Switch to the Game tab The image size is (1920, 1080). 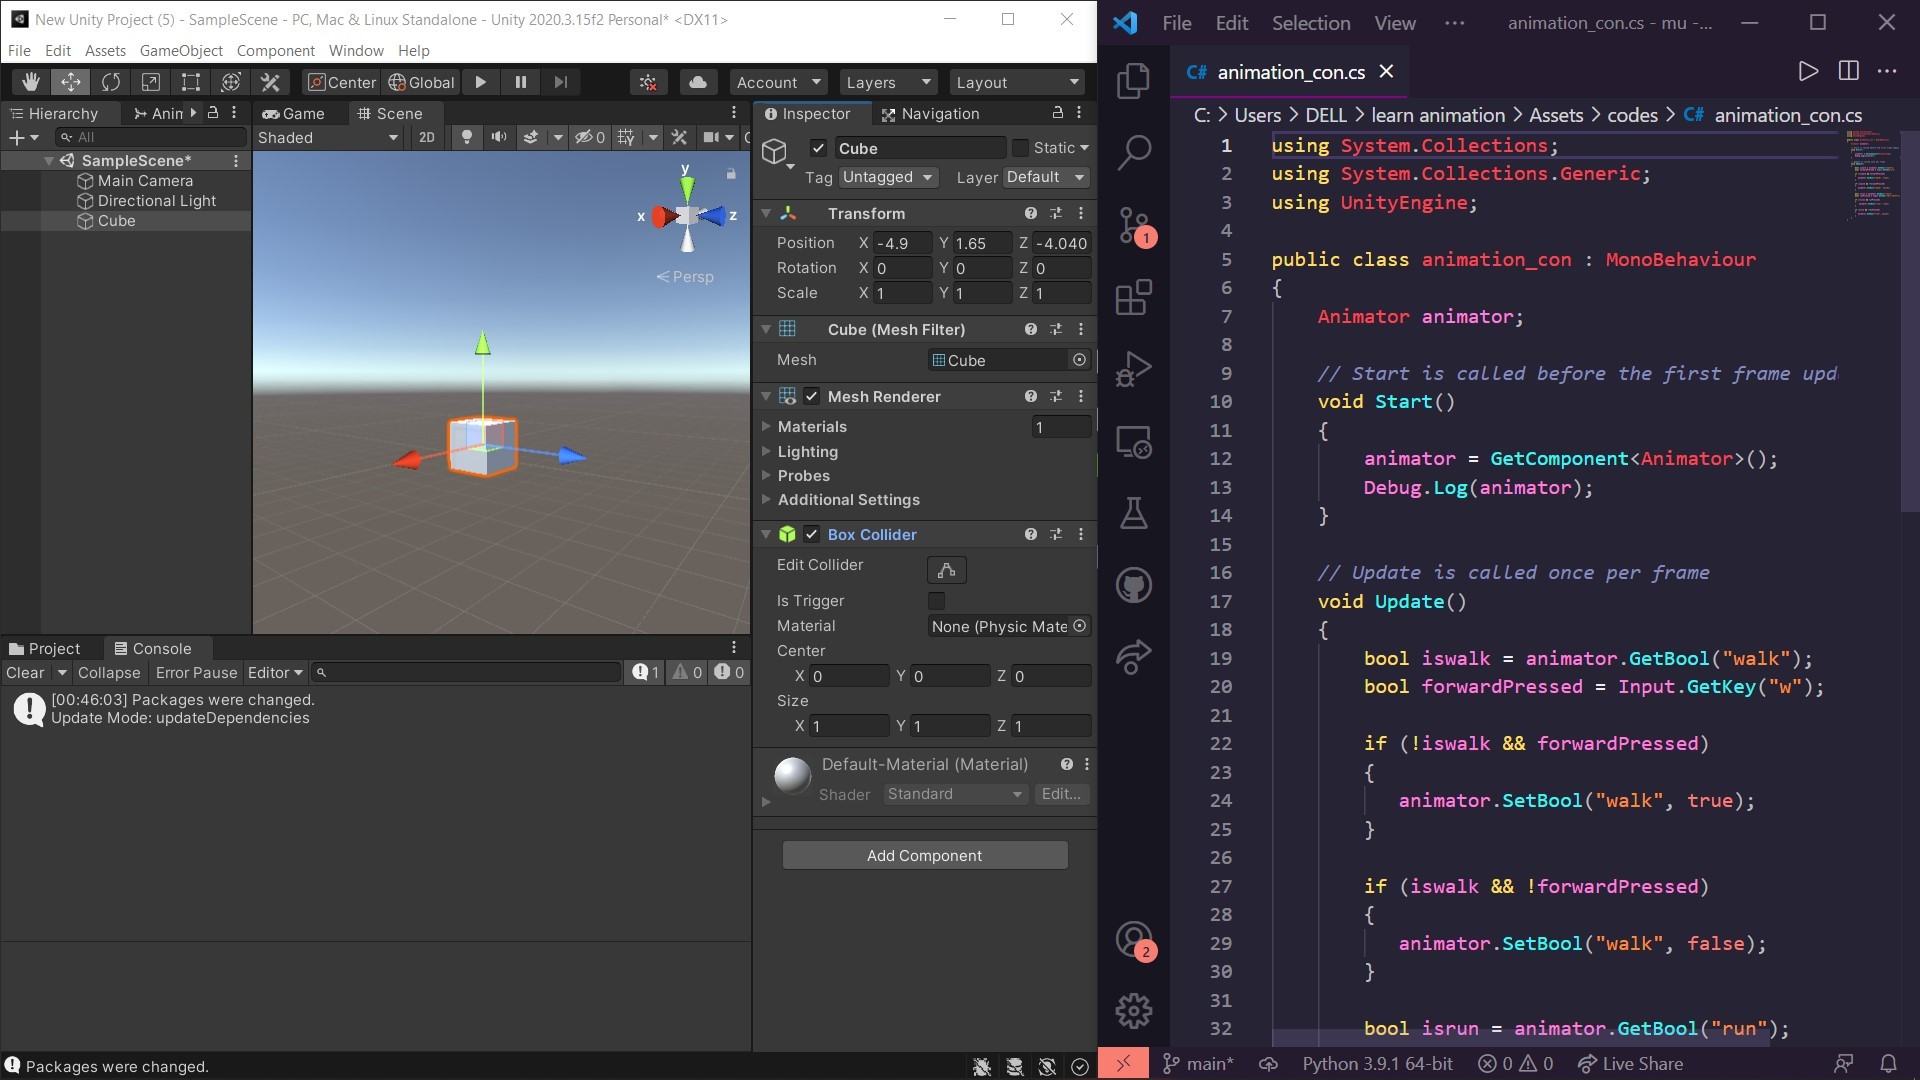pyautogui.click(x=294, y=113)
